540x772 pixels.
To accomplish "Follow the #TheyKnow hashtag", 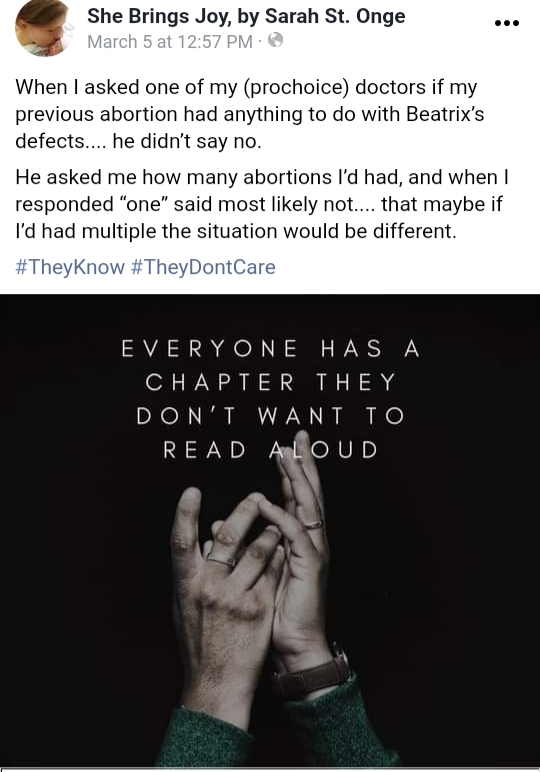I will [x=70, y=267].
